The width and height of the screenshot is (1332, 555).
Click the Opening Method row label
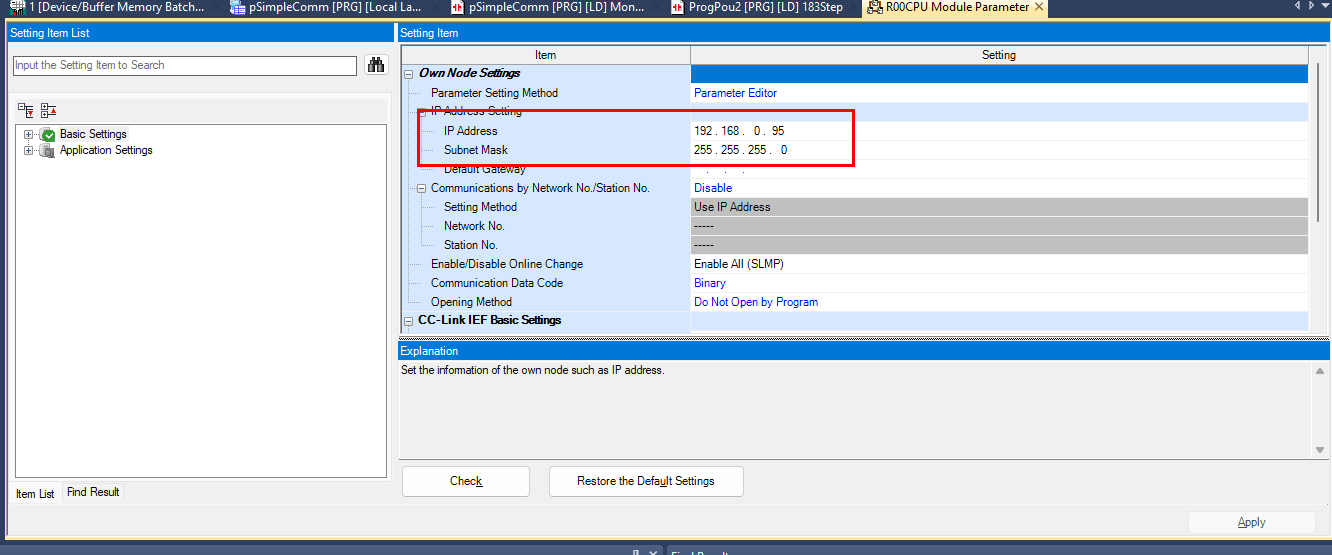[x=471, y=302]
